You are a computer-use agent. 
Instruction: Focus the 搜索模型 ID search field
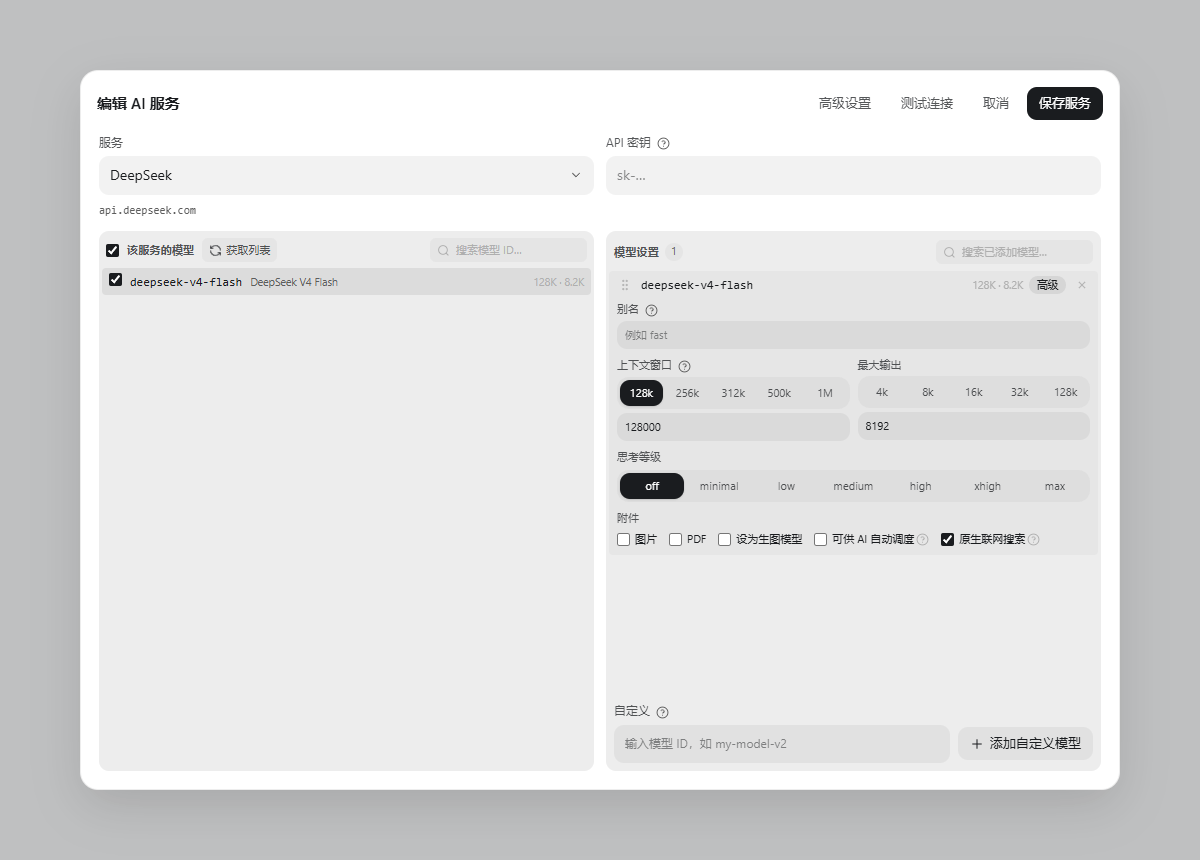click(509, 250)
